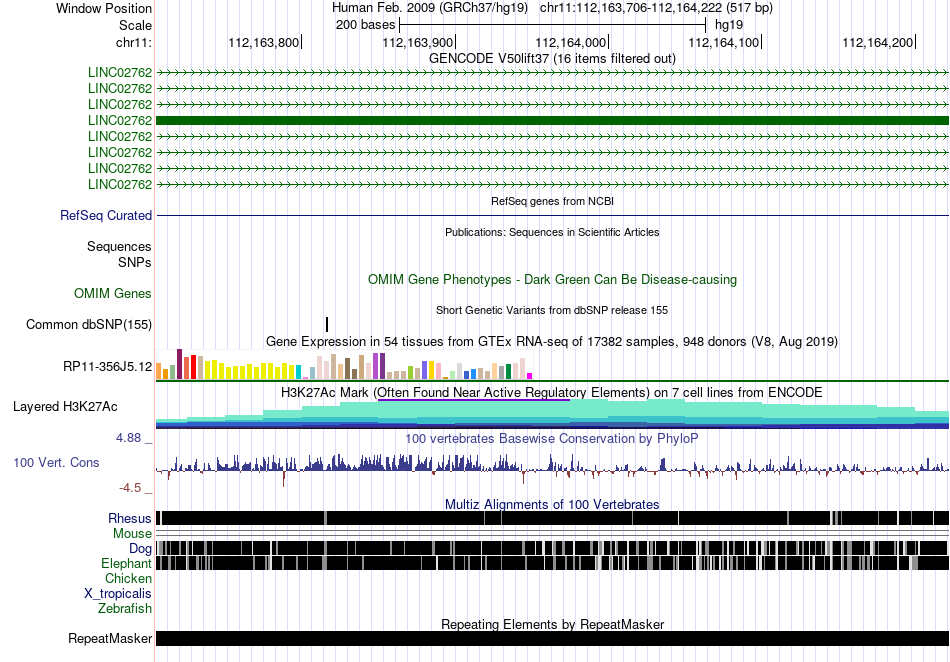This screenshot has height=662, width=950.
Task: Open 'RefSeq genes from NCBI' track title
Action: point(552,201)
